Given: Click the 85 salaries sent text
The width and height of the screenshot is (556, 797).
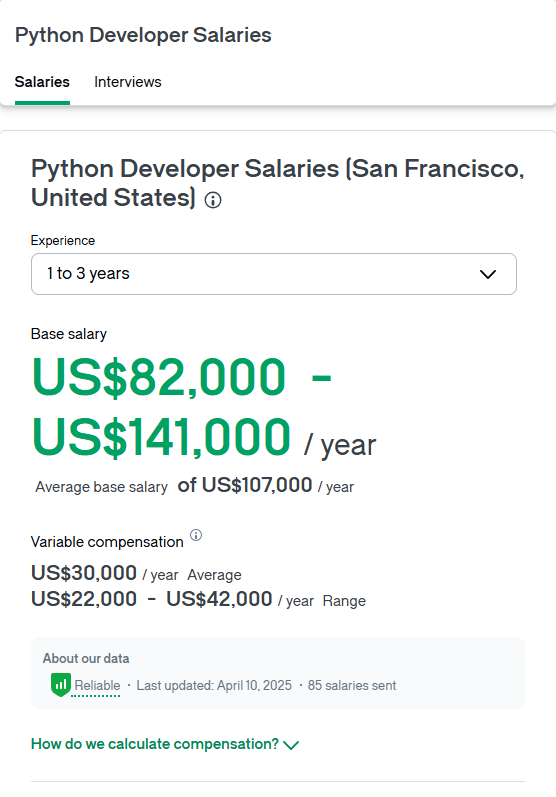Looking at the screenshot, I should tap(352, 686).
